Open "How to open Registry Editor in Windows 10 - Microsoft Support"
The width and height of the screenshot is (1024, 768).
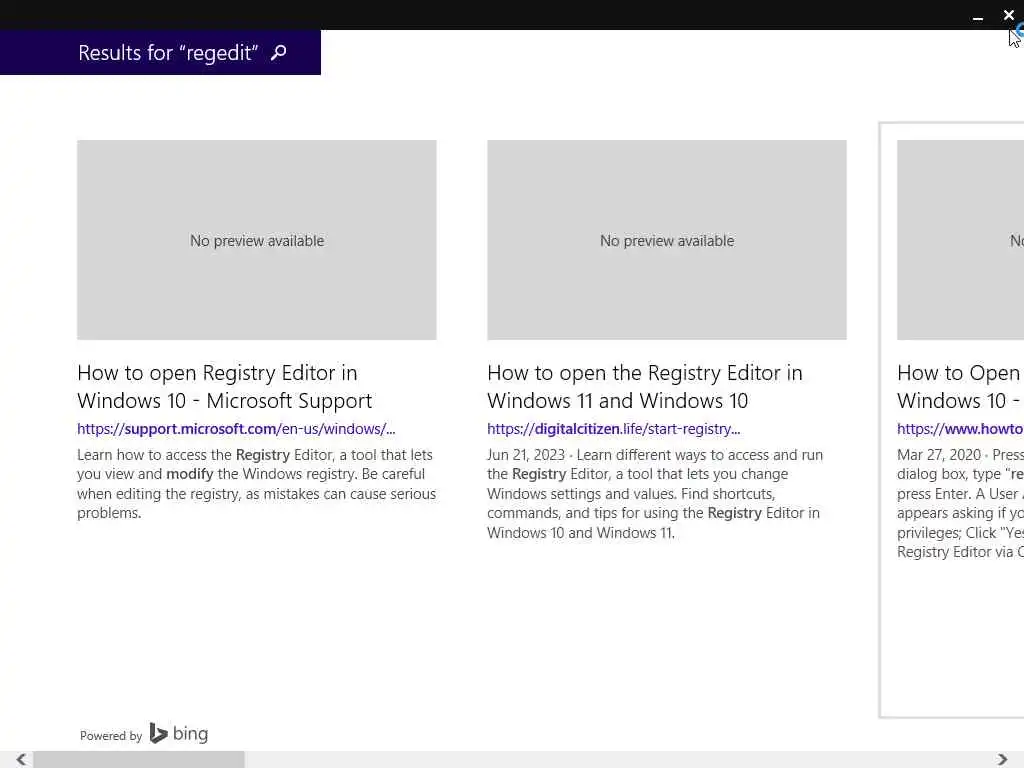click(225, 387)
